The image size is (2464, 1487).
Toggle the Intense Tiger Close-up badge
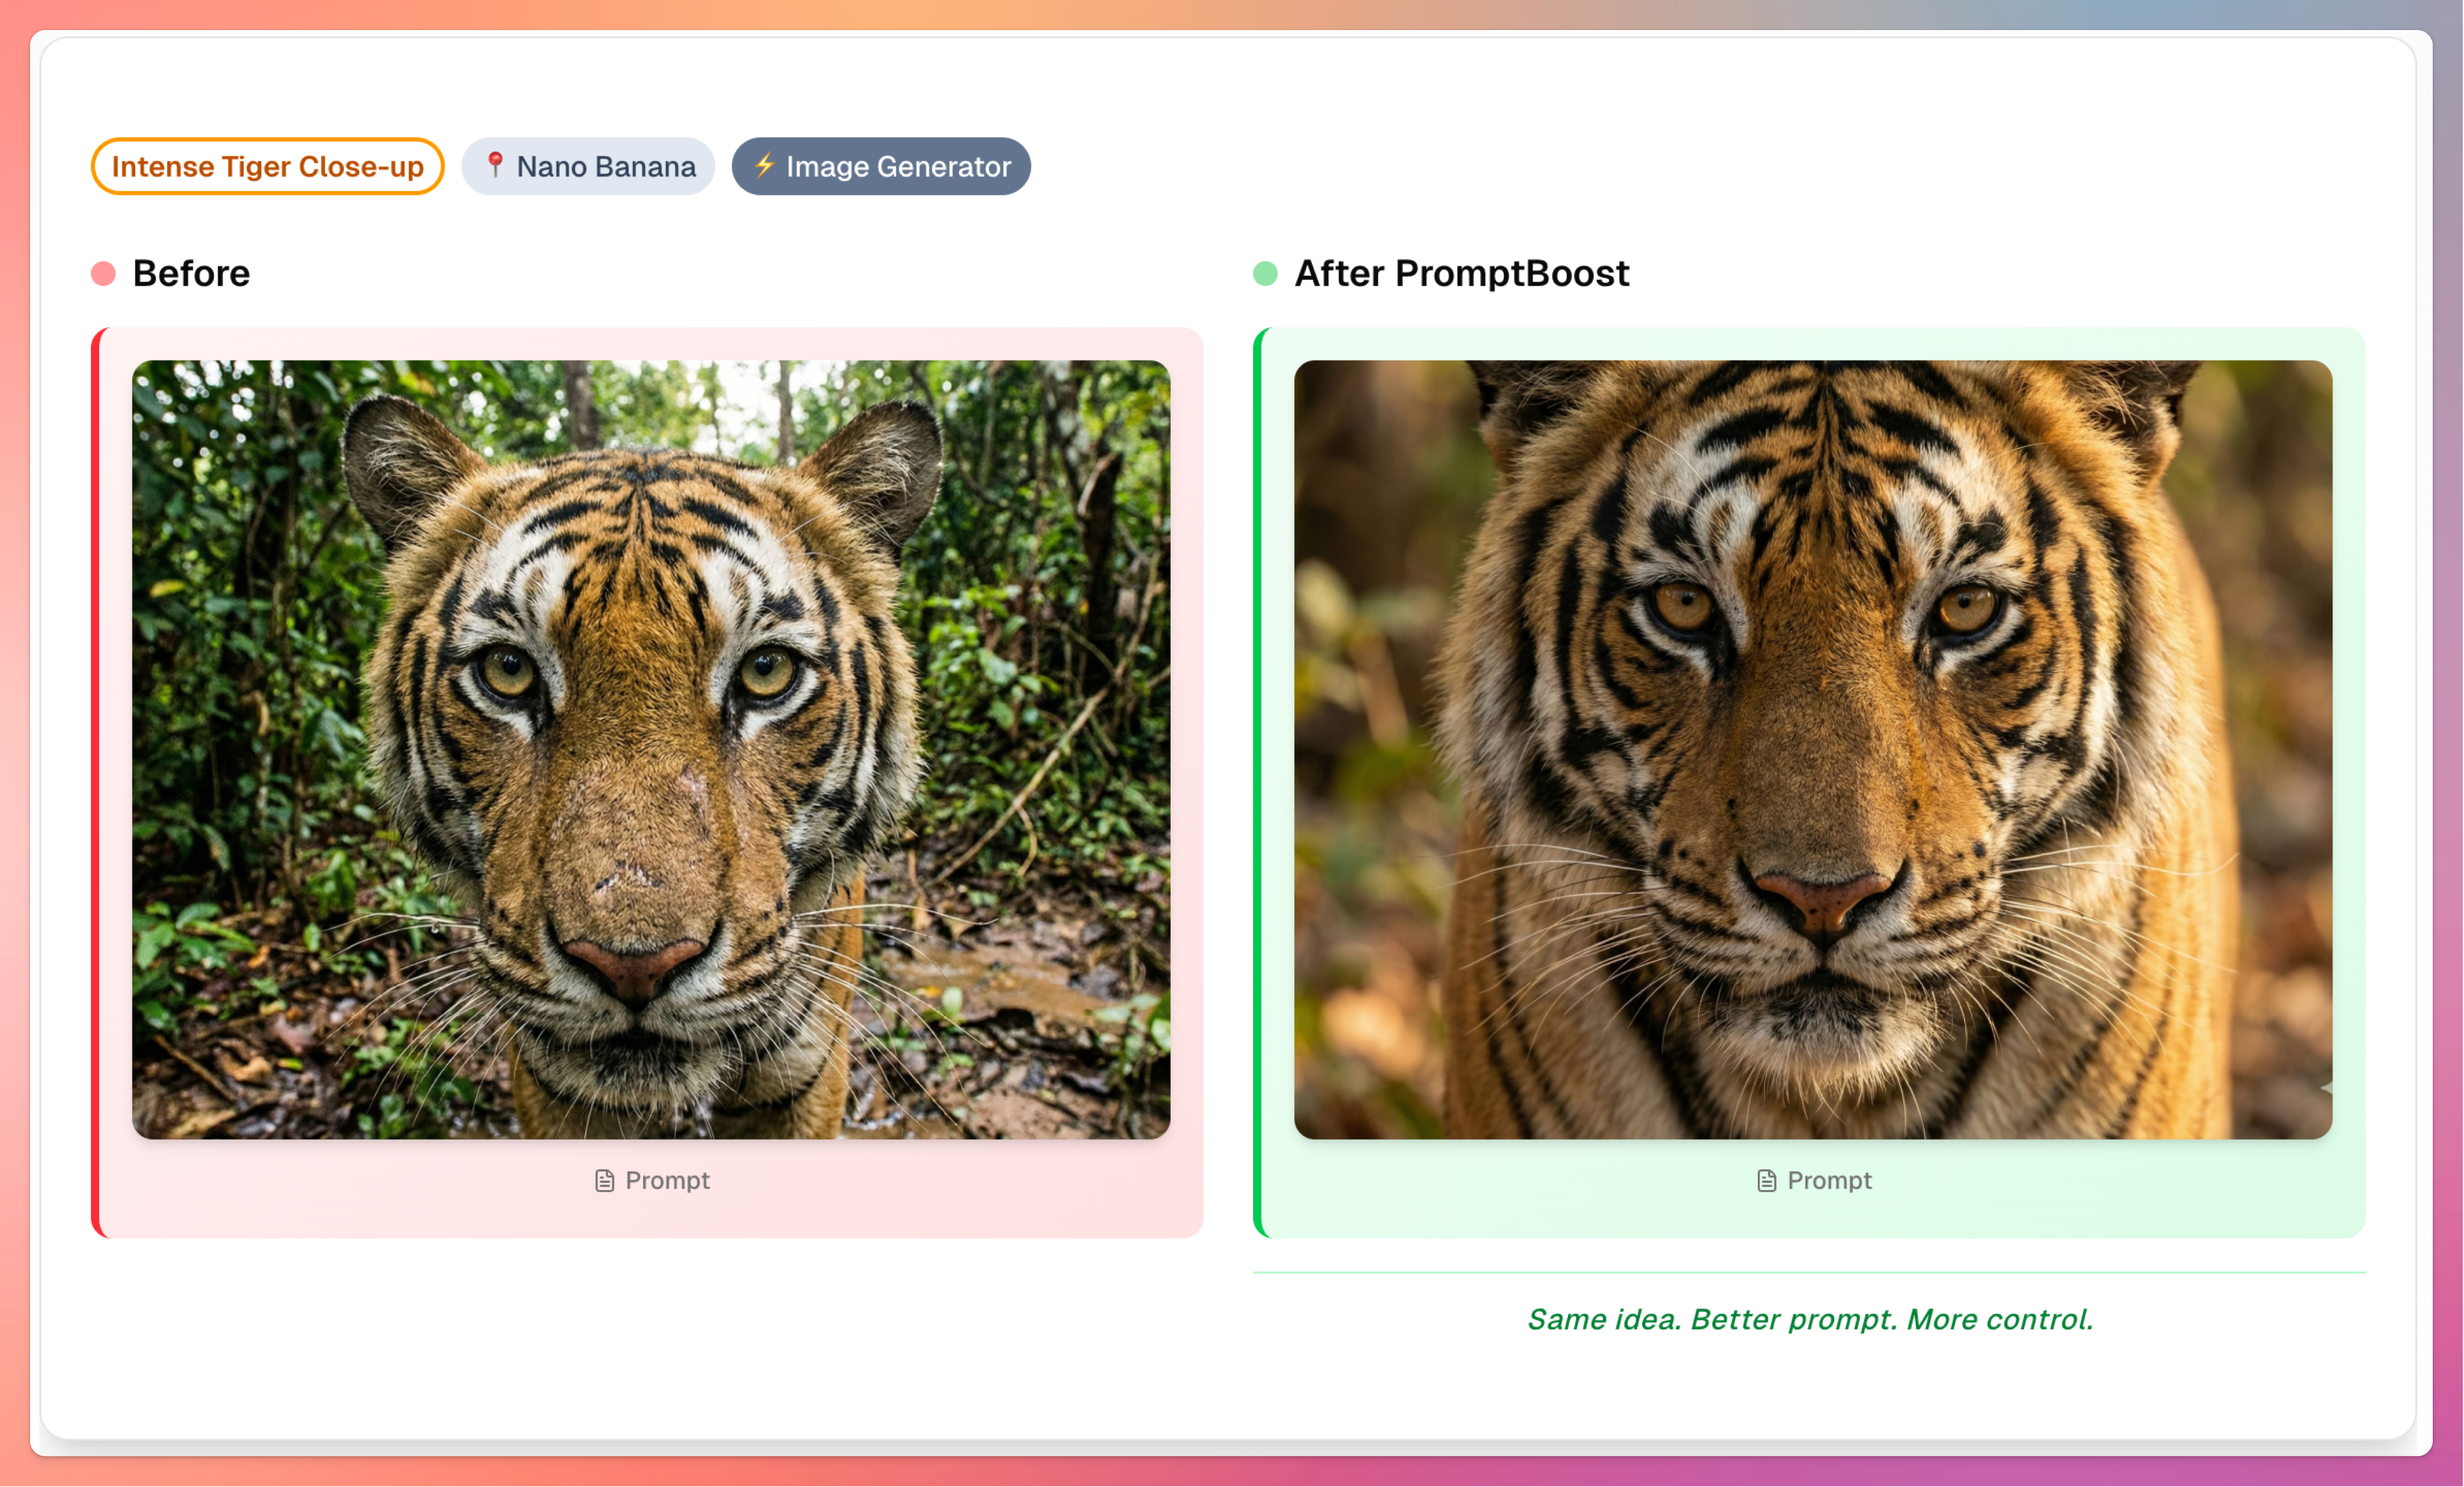pos(267,166)
